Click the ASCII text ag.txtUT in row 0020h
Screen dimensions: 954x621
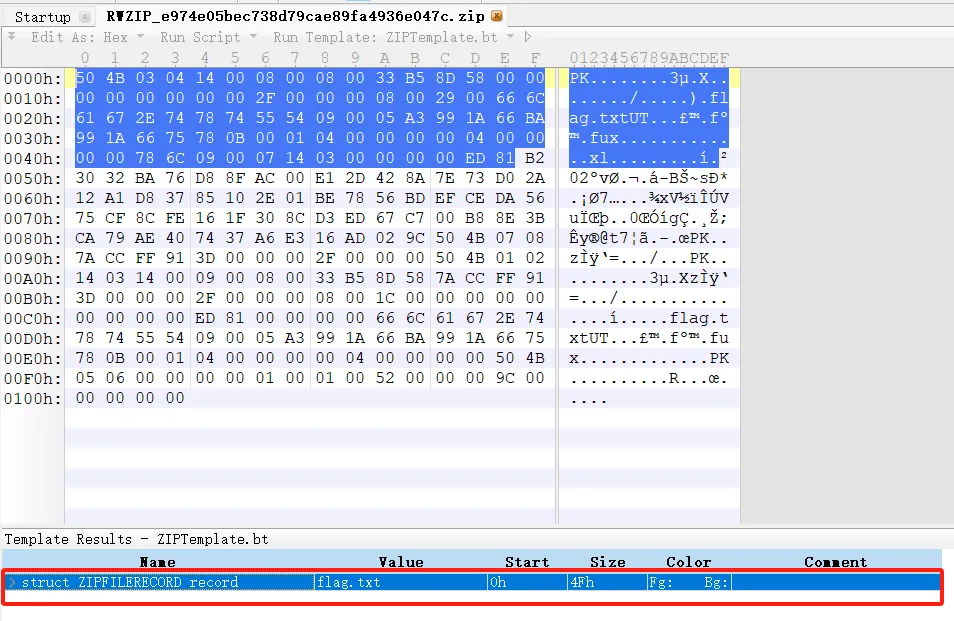tap(609, 118)
